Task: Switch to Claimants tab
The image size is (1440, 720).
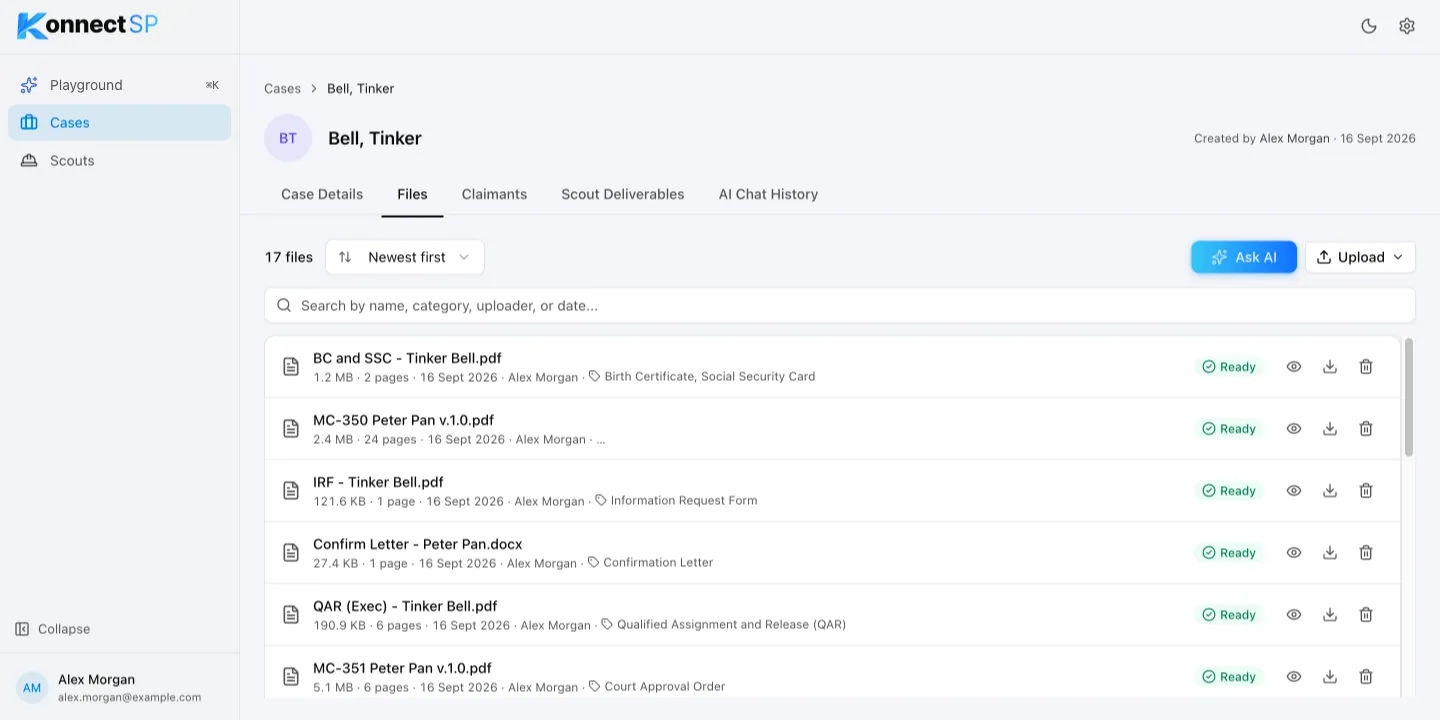Action: [494, 194]
